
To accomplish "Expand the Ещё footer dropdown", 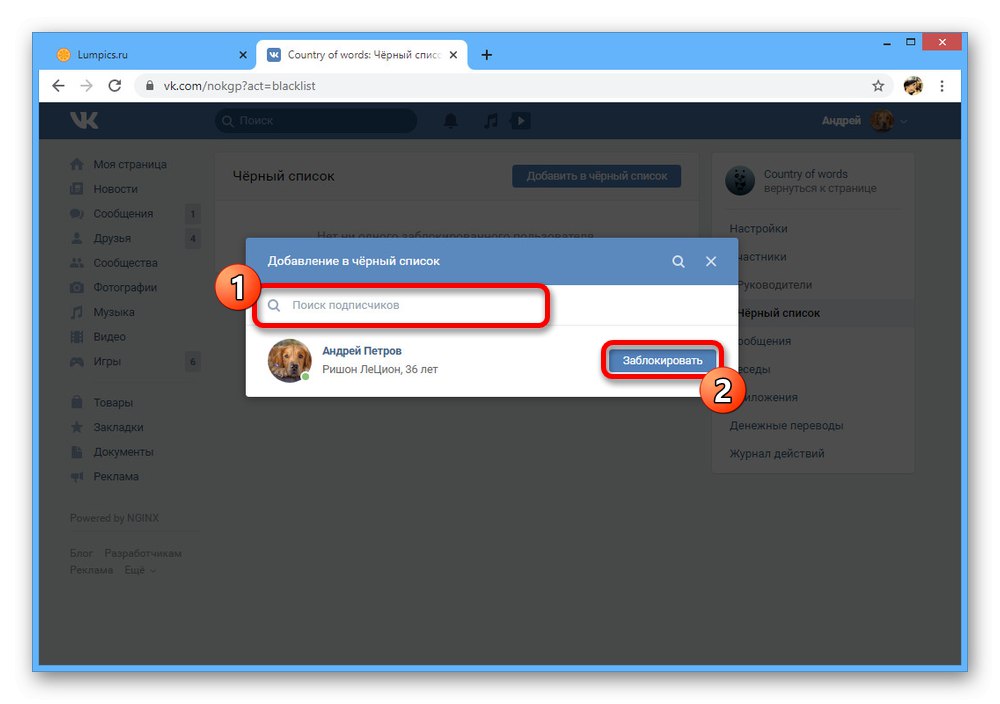I will (140, 570).
